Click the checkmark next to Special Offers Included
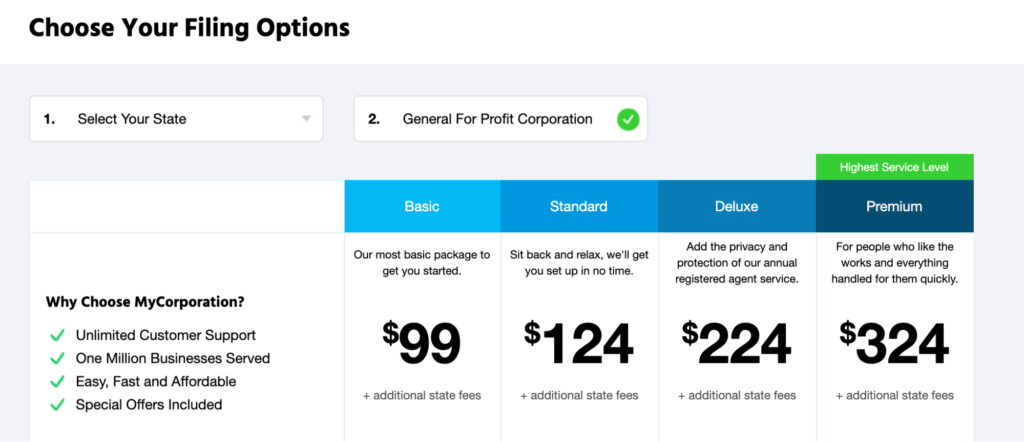 [57, 405]
